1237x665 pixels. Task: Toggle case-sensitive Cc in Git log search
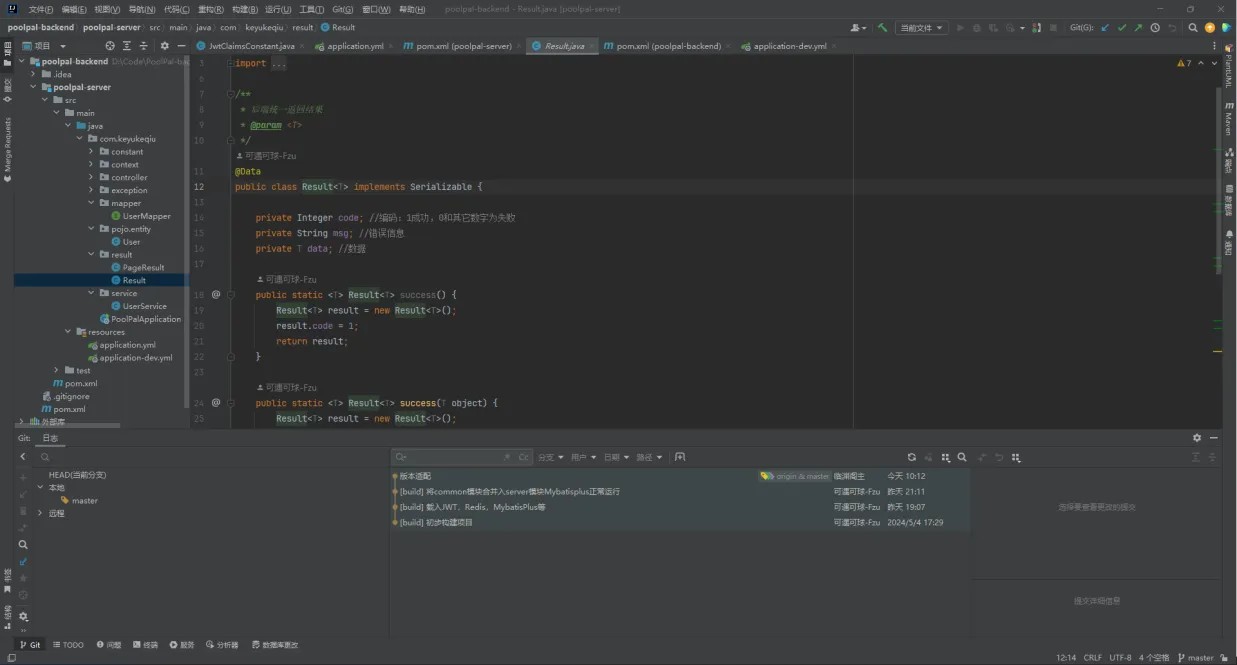tap(523, 457)
